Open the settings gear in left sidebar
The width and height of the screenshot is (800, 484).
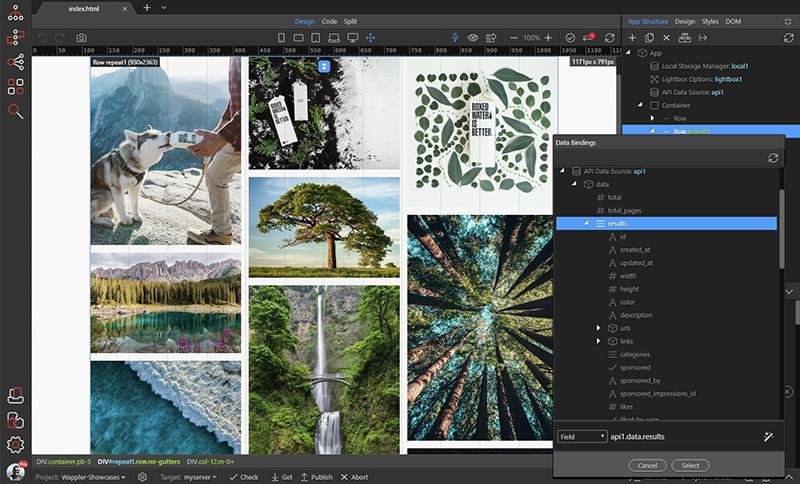(15, 444)
